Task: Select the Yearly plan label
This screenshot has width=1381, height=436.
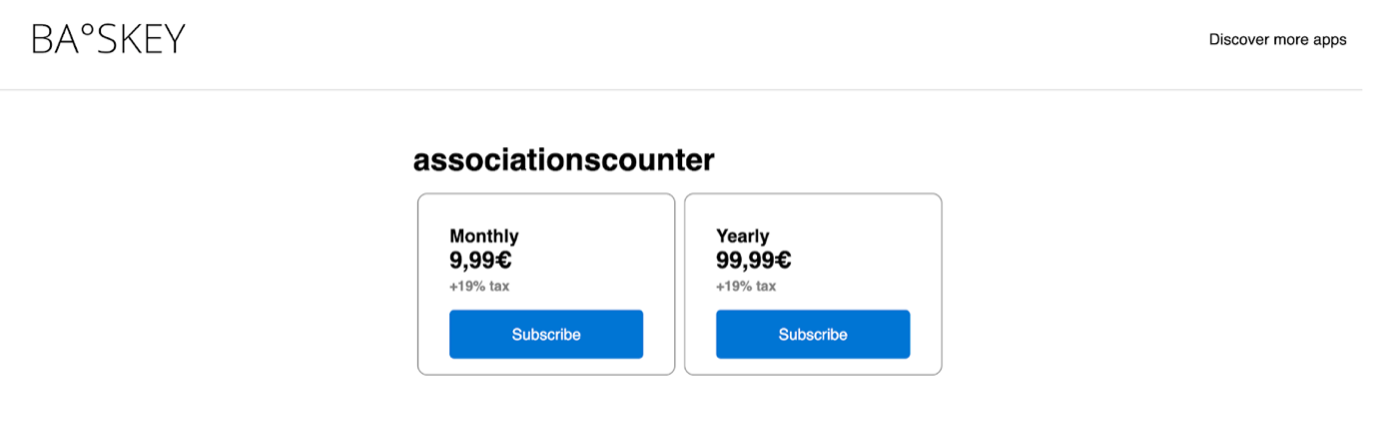Action: tap(742, 236)
